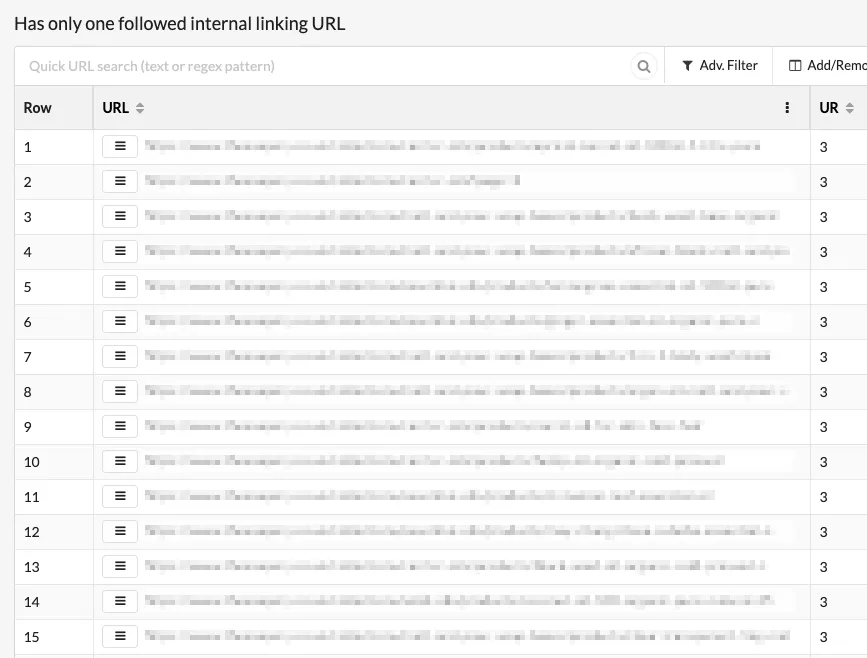Screen dimensions: 867x658
Task: Open the hamburger menu on row 10
Action: 120,461
